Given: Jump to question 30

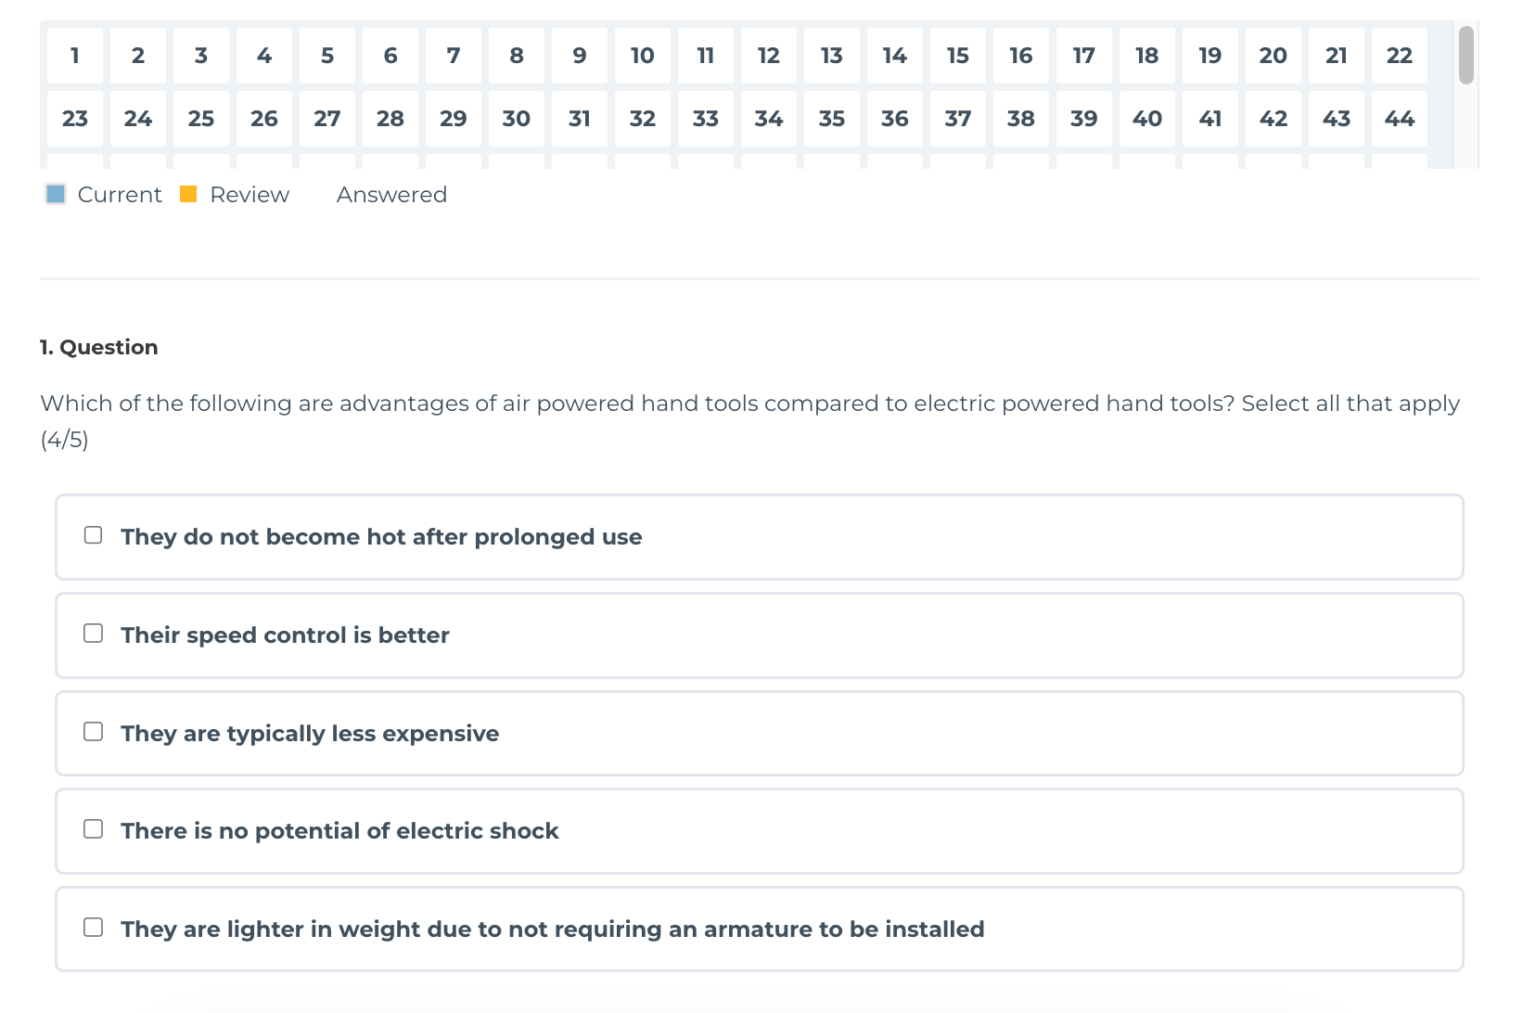Looking at the screenshot, I should pyautogui.click(x=516, y=118).
